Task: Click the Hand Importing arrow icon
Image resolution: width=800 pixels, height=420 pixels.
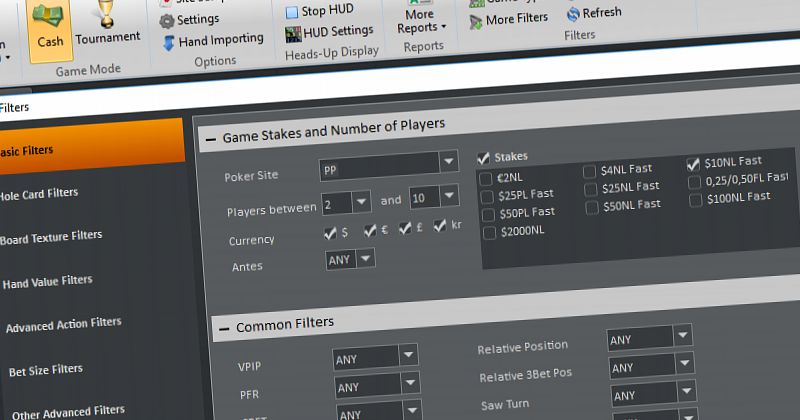Action: tap(168, 41)
